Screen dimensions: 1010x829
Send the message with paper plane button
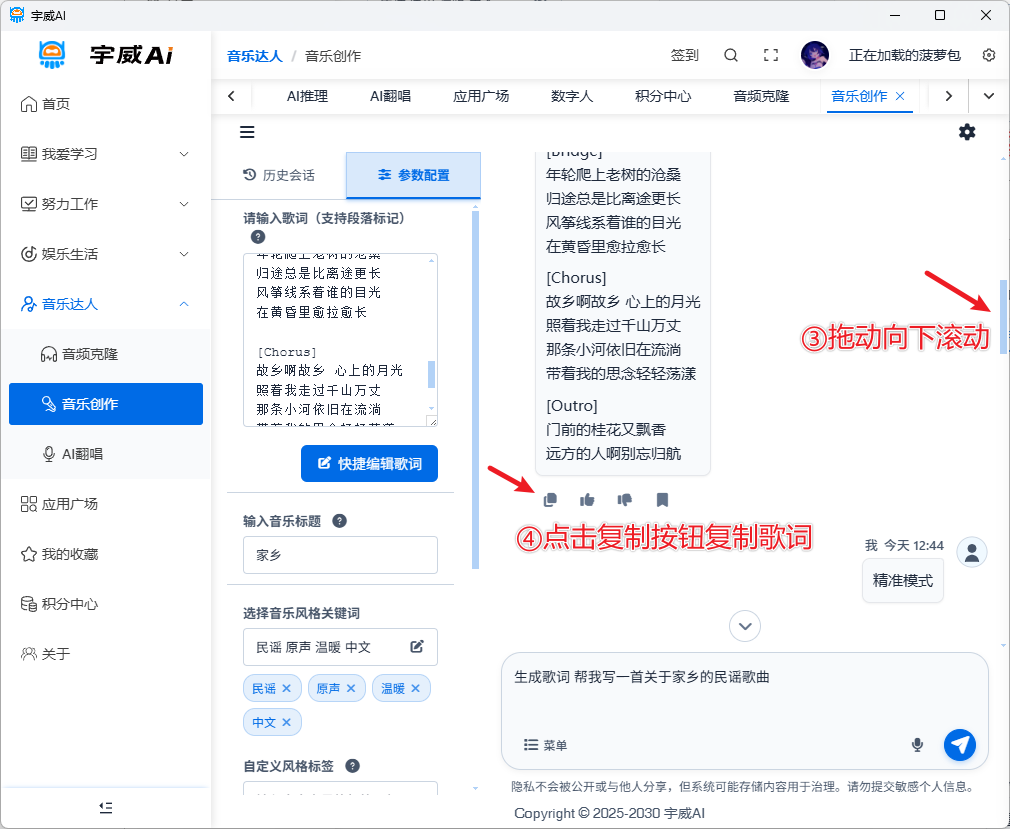[960, 744]
